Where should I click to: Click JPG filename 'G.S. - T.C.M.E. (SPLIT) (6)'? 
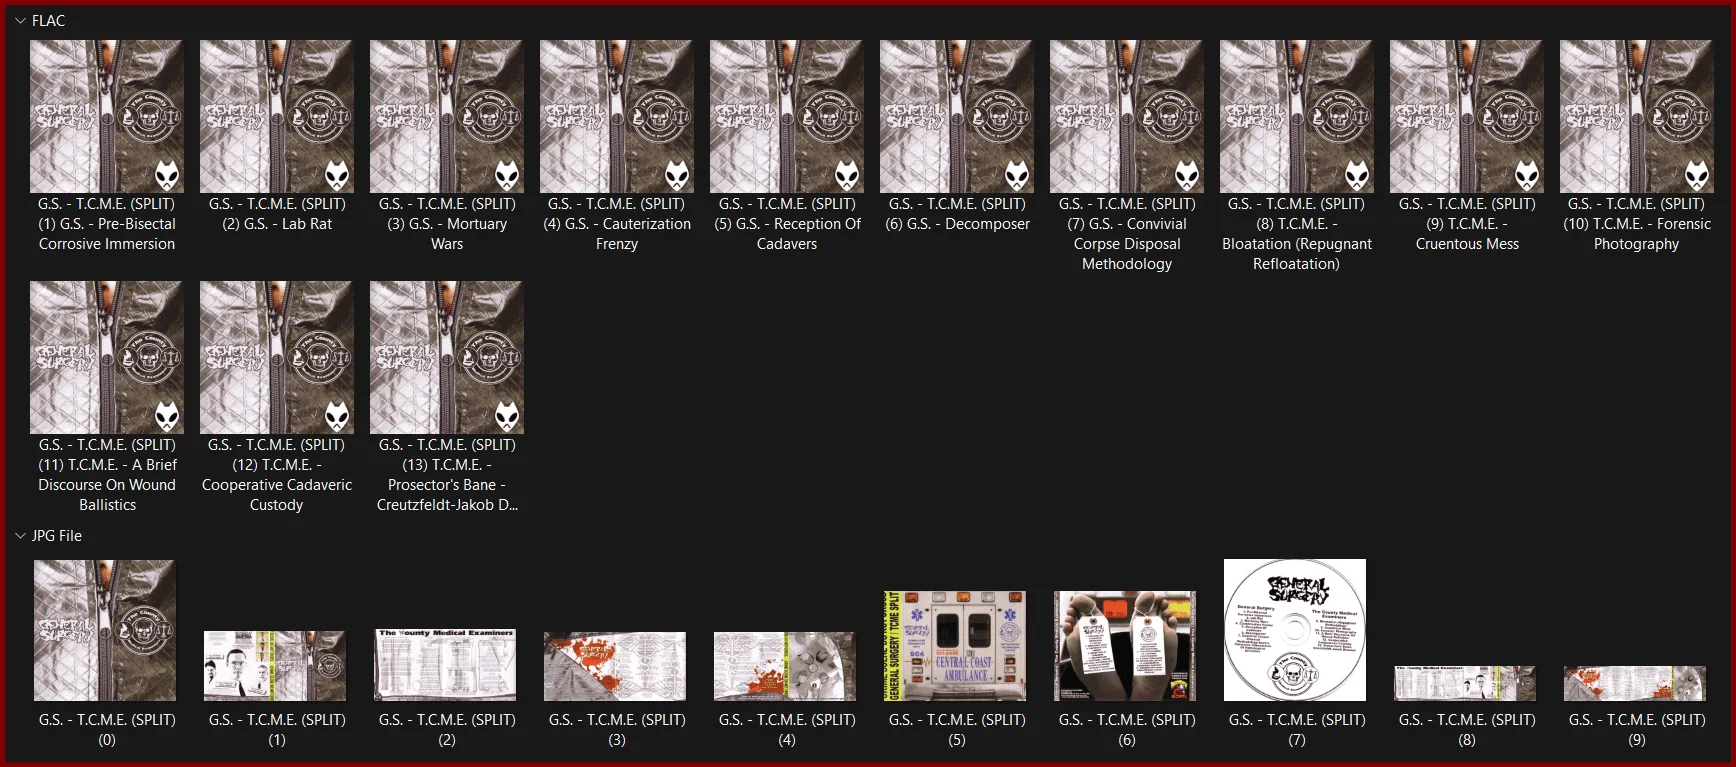tap(1127, 730)
